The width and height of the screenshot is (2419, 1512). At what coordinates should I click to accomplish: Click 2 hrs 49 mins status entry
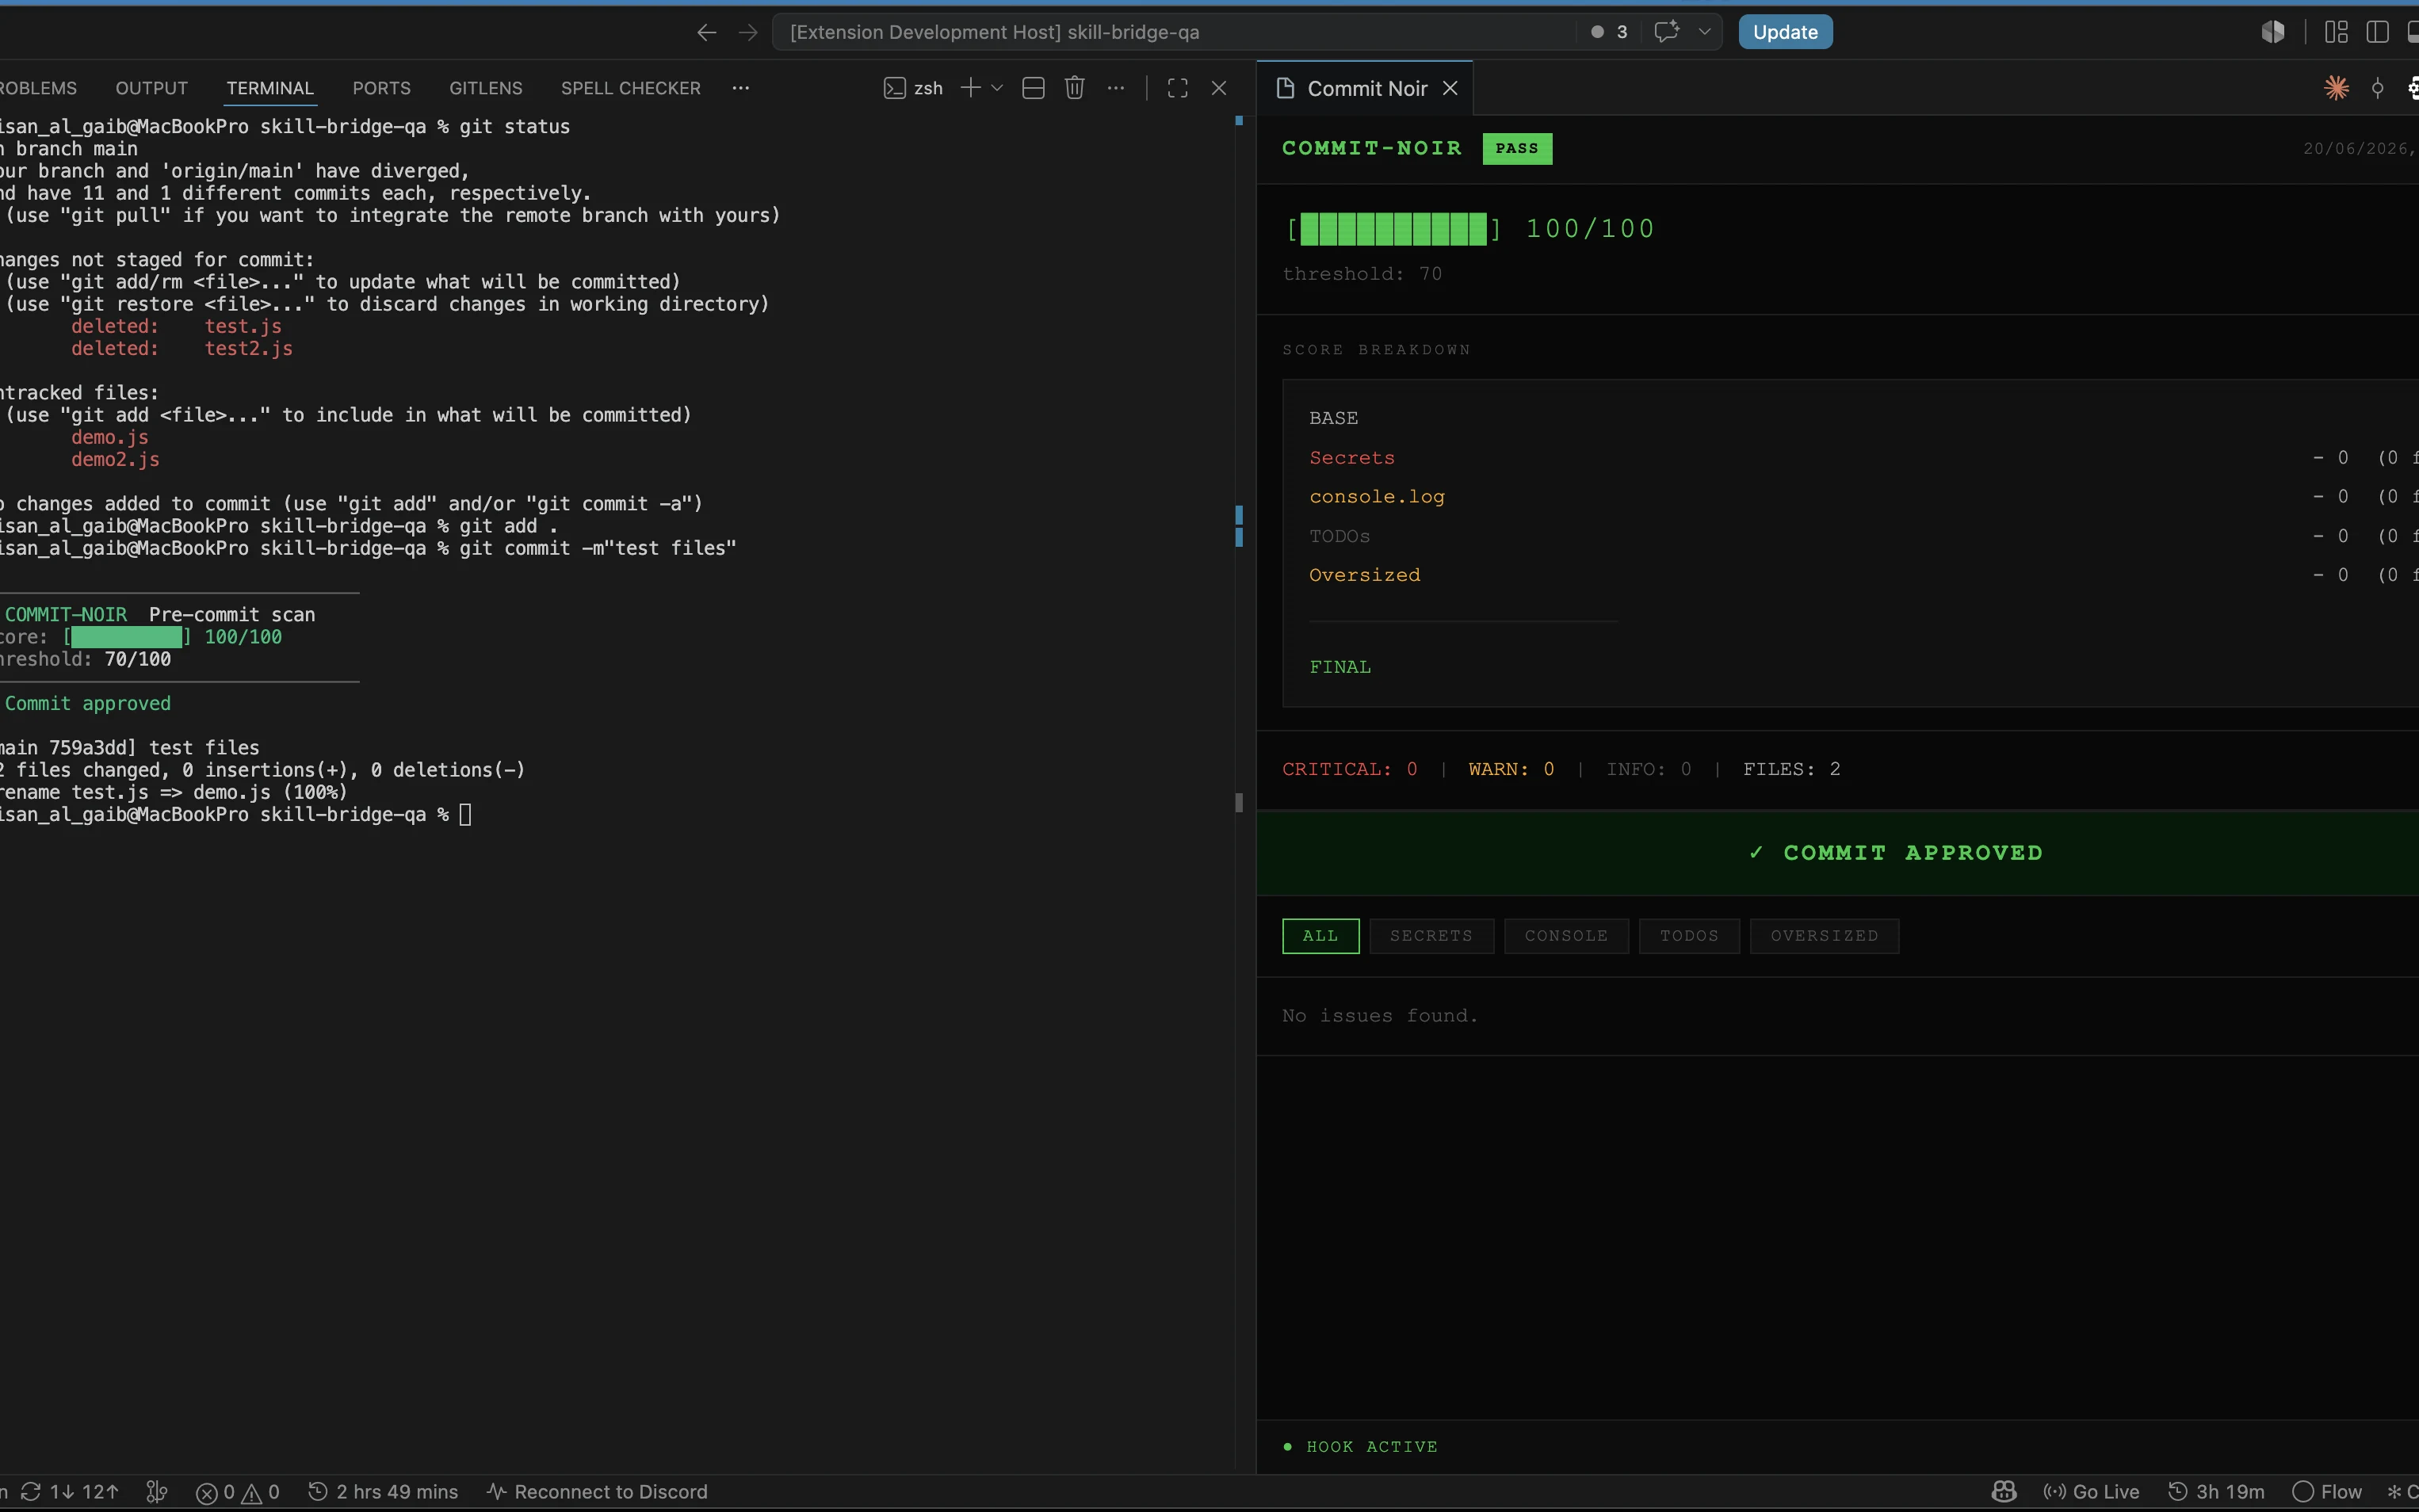point(383,1492)
